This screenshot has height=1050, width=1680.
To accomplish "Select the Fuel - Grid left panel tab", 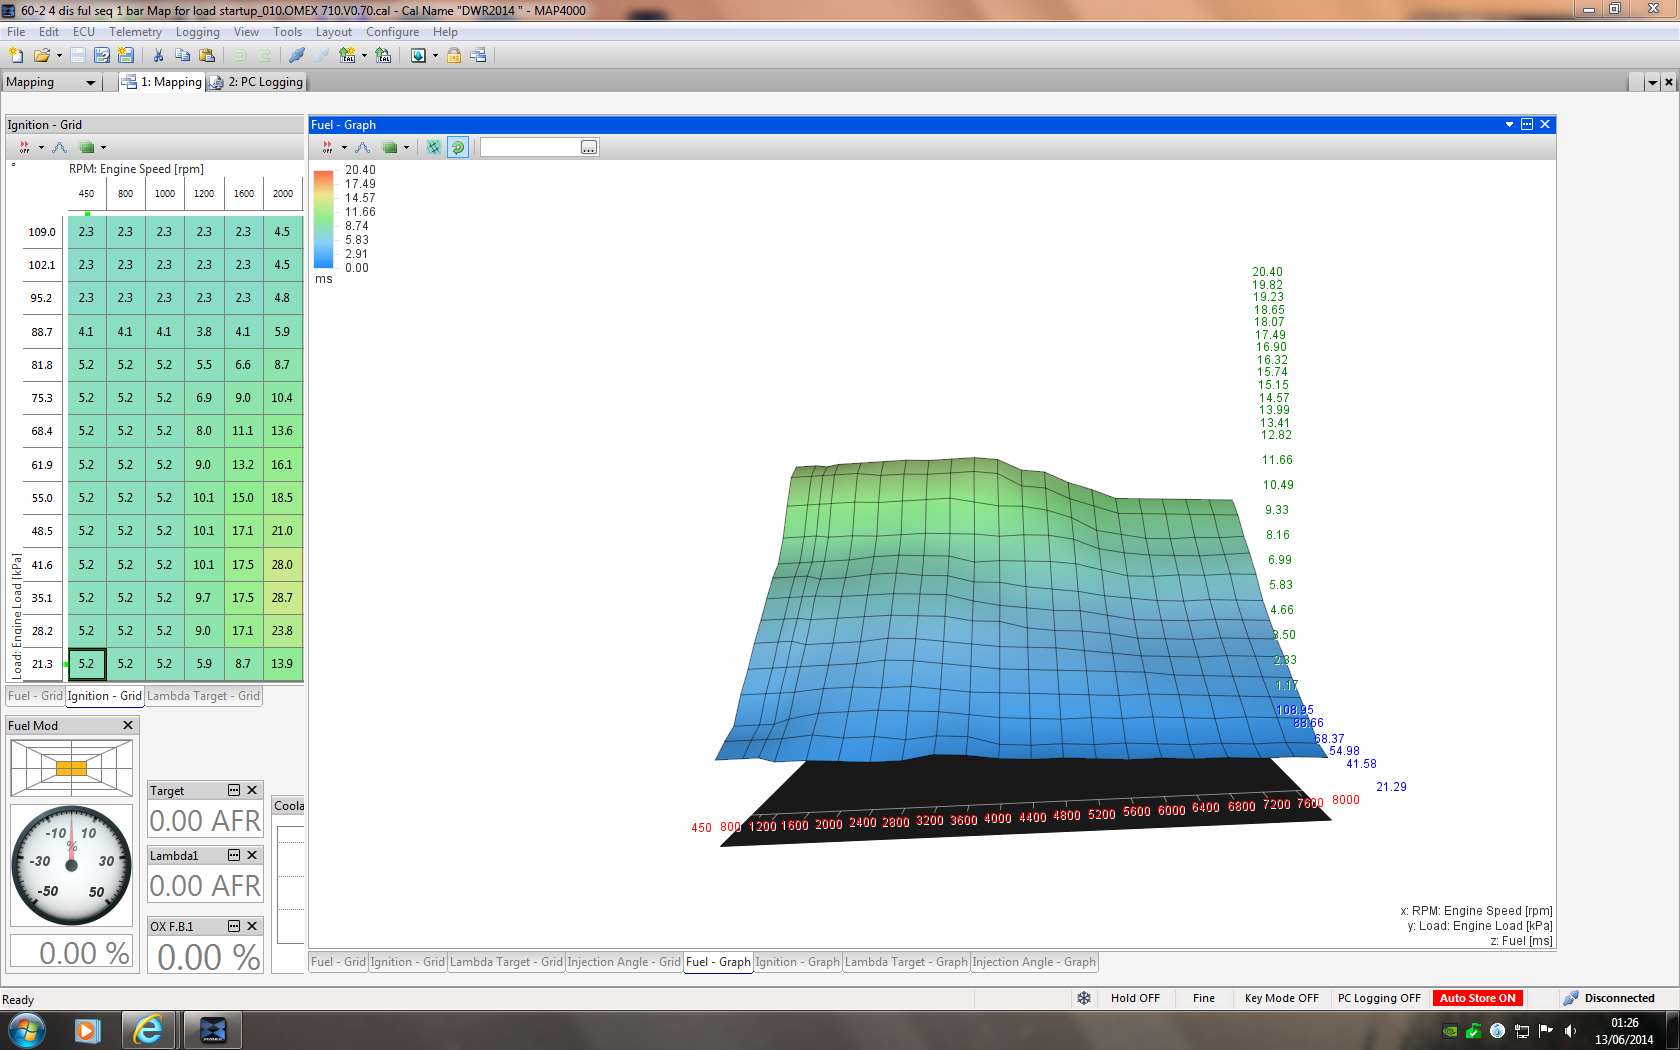I will coord(35,696).
